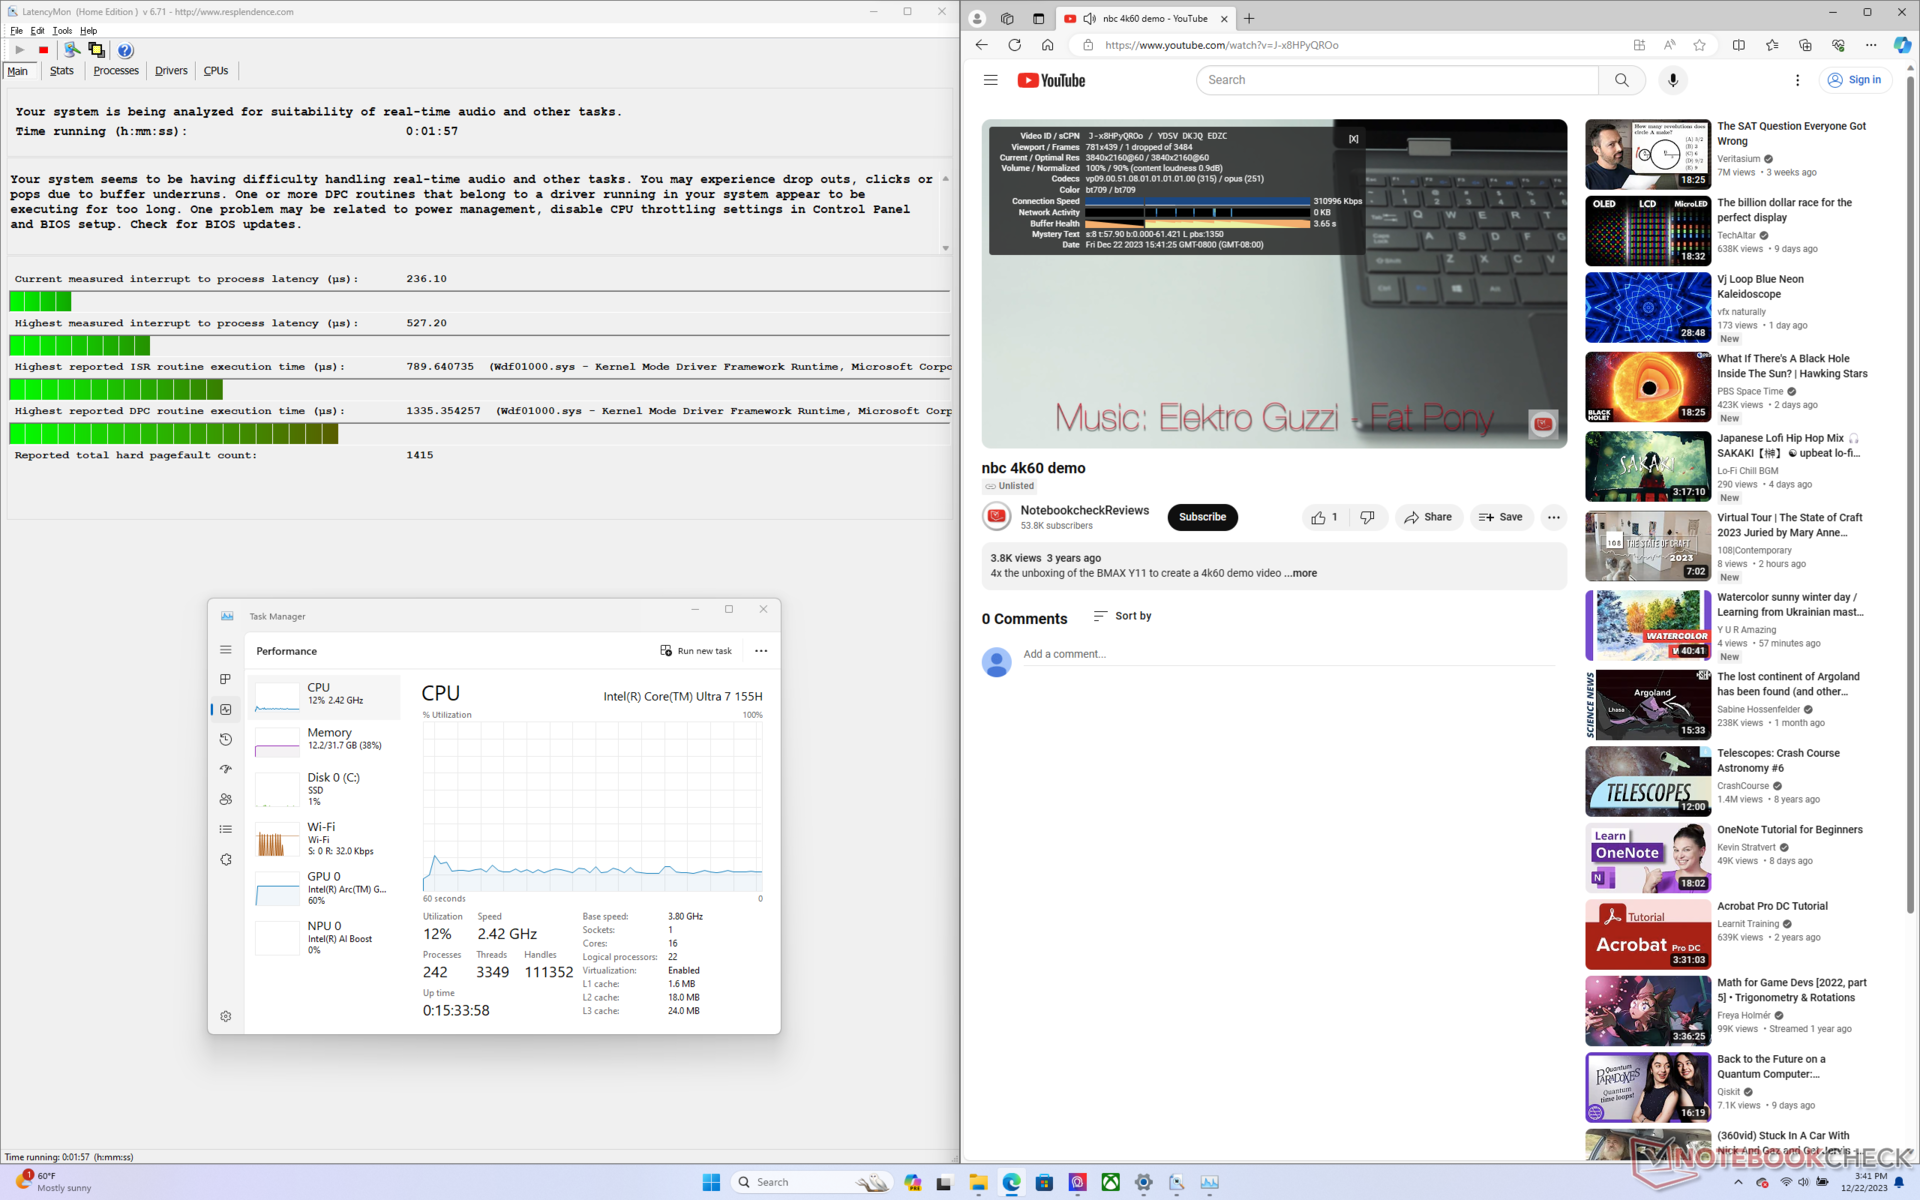Open a new tab in Edge
Image resolution: width=1920 pixels, height=1200 pixels.
point(1249,18)
